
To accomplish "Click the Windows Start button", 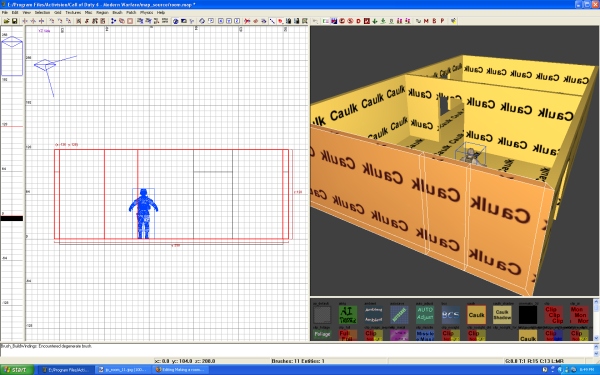I will pyautogui.click(x=17, y=370).
